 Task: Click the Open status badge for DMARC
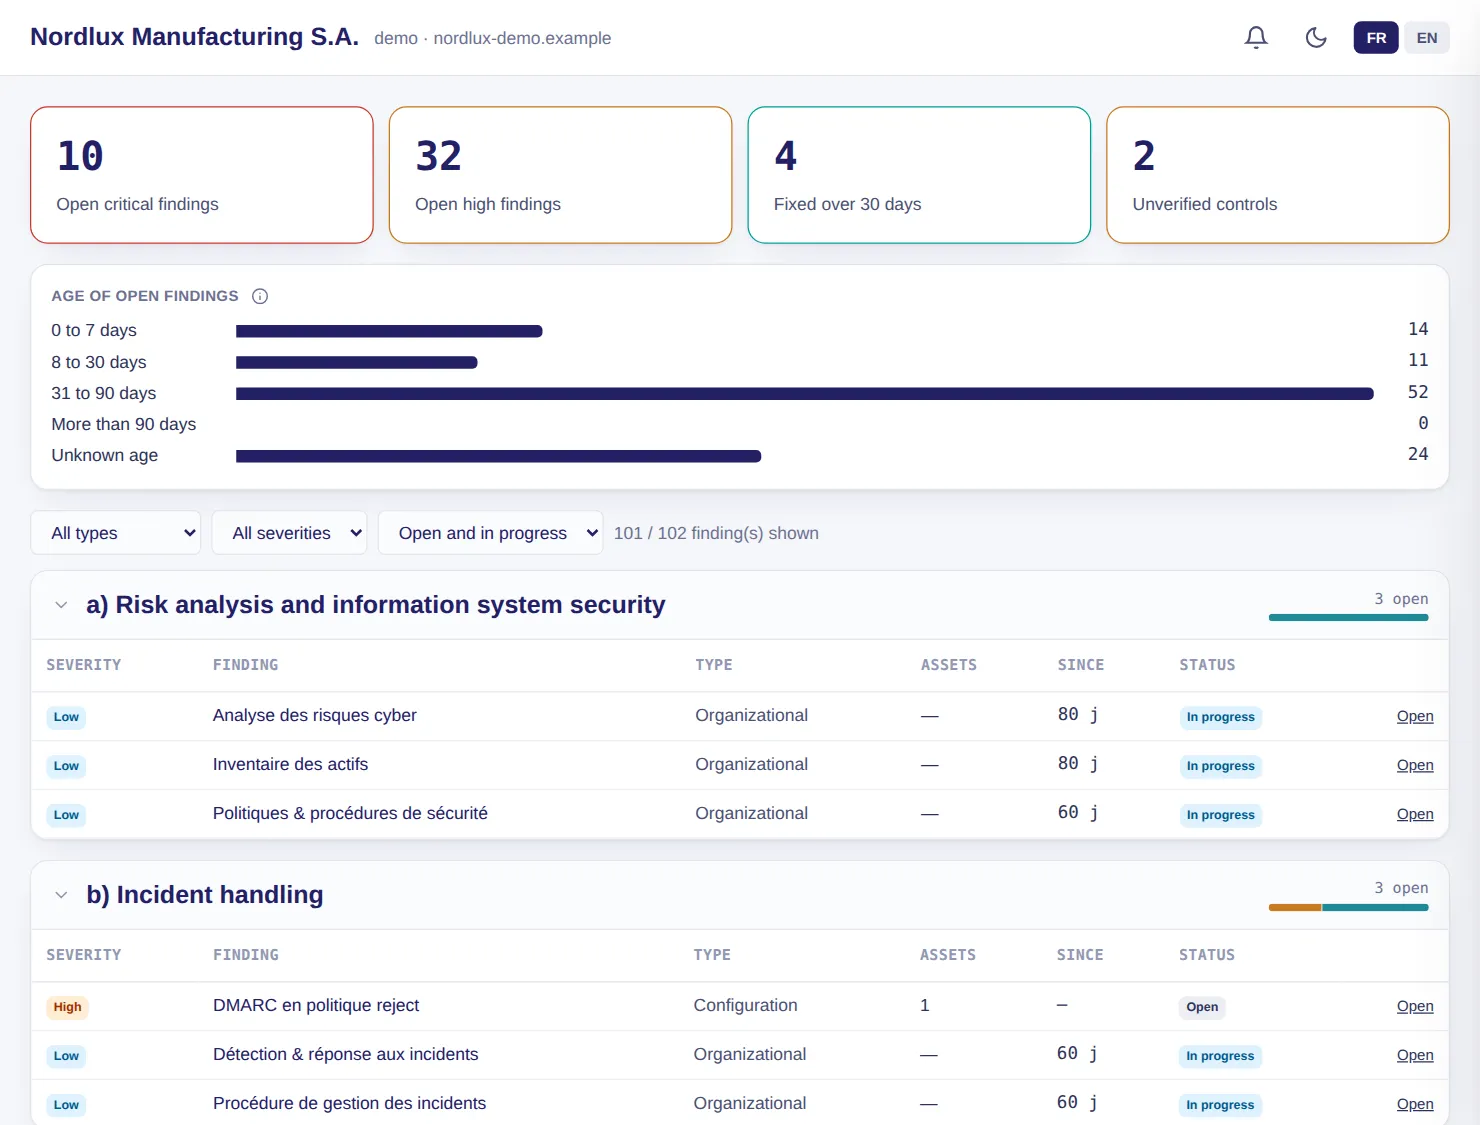pyautogui.click(x=1202, y=1007)
